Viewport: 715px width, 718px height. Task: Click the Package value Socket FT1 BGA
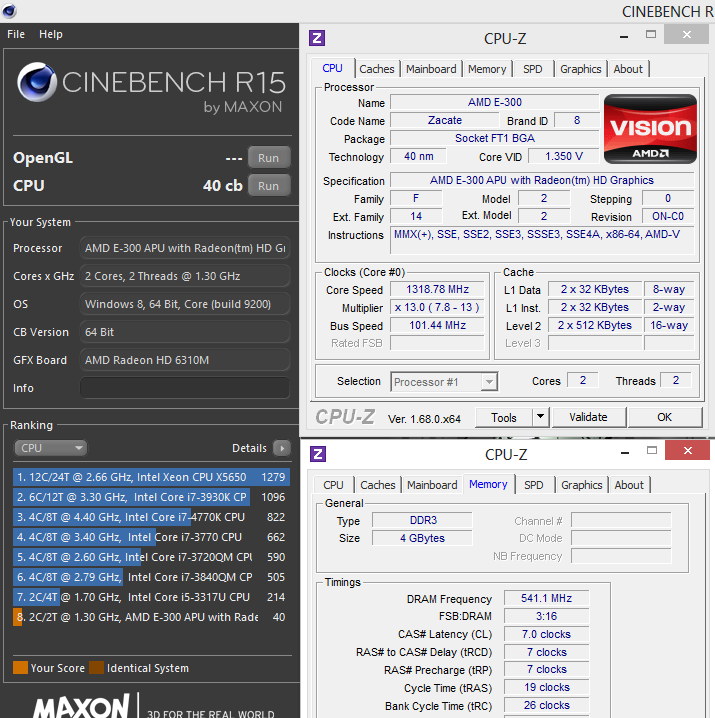click(x=495, y=138)
